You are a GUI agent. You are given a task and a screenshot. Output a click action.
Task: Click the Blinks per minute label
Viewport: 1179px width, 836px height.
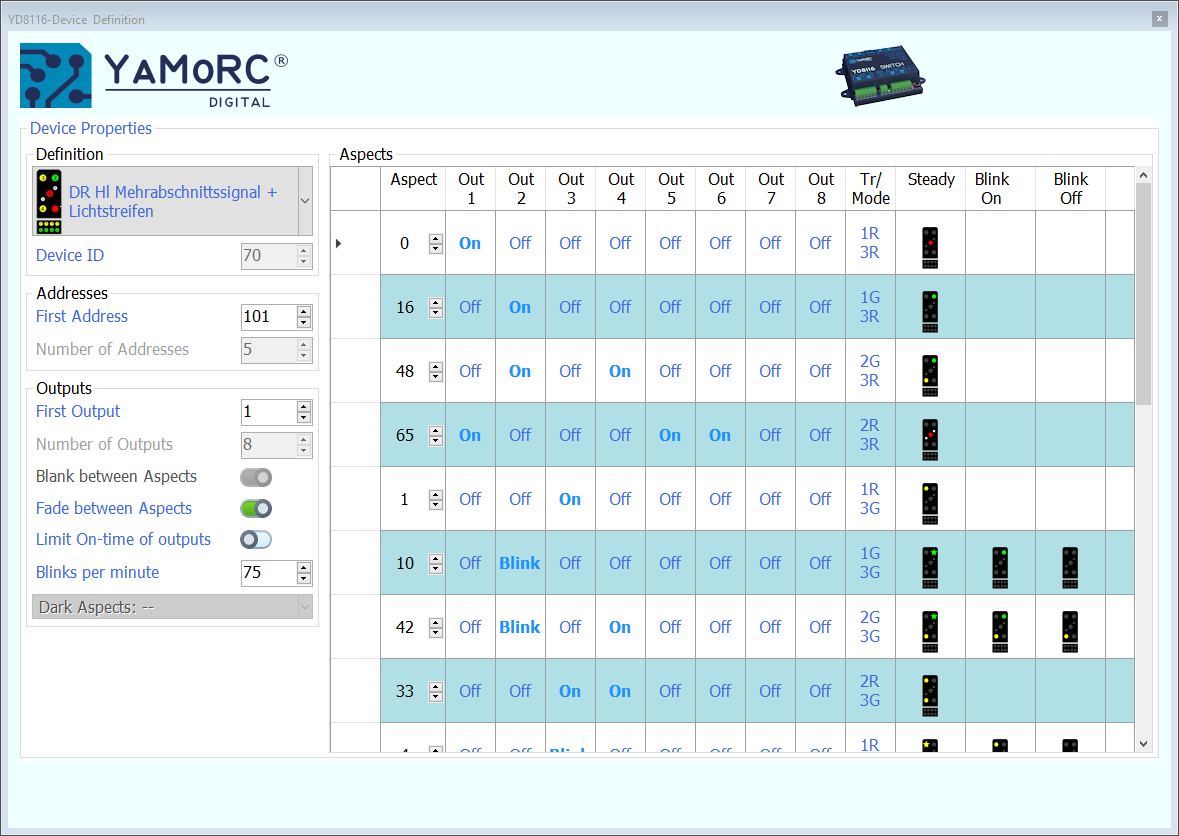pos(98,572)
